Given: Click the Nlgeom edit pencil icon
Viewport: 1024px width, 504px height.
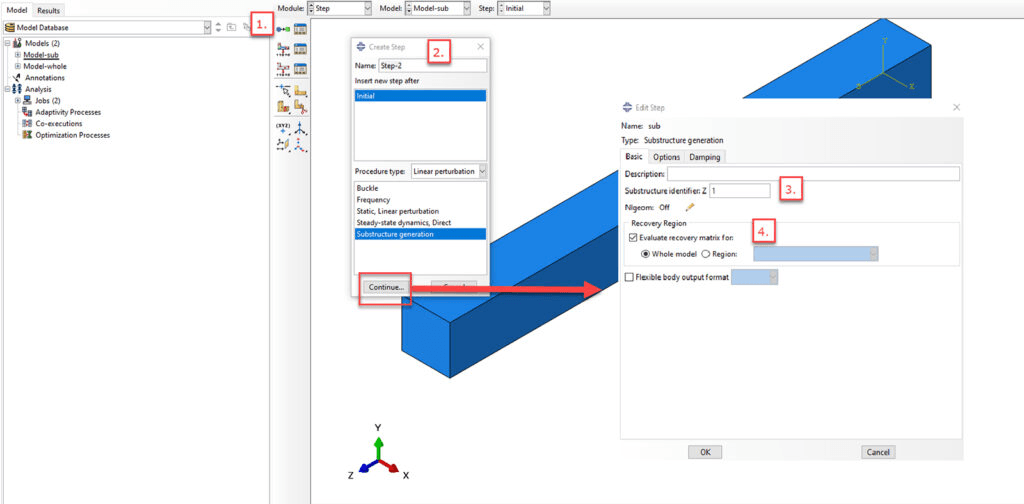Looking at the screenshot, I should 689,207.
